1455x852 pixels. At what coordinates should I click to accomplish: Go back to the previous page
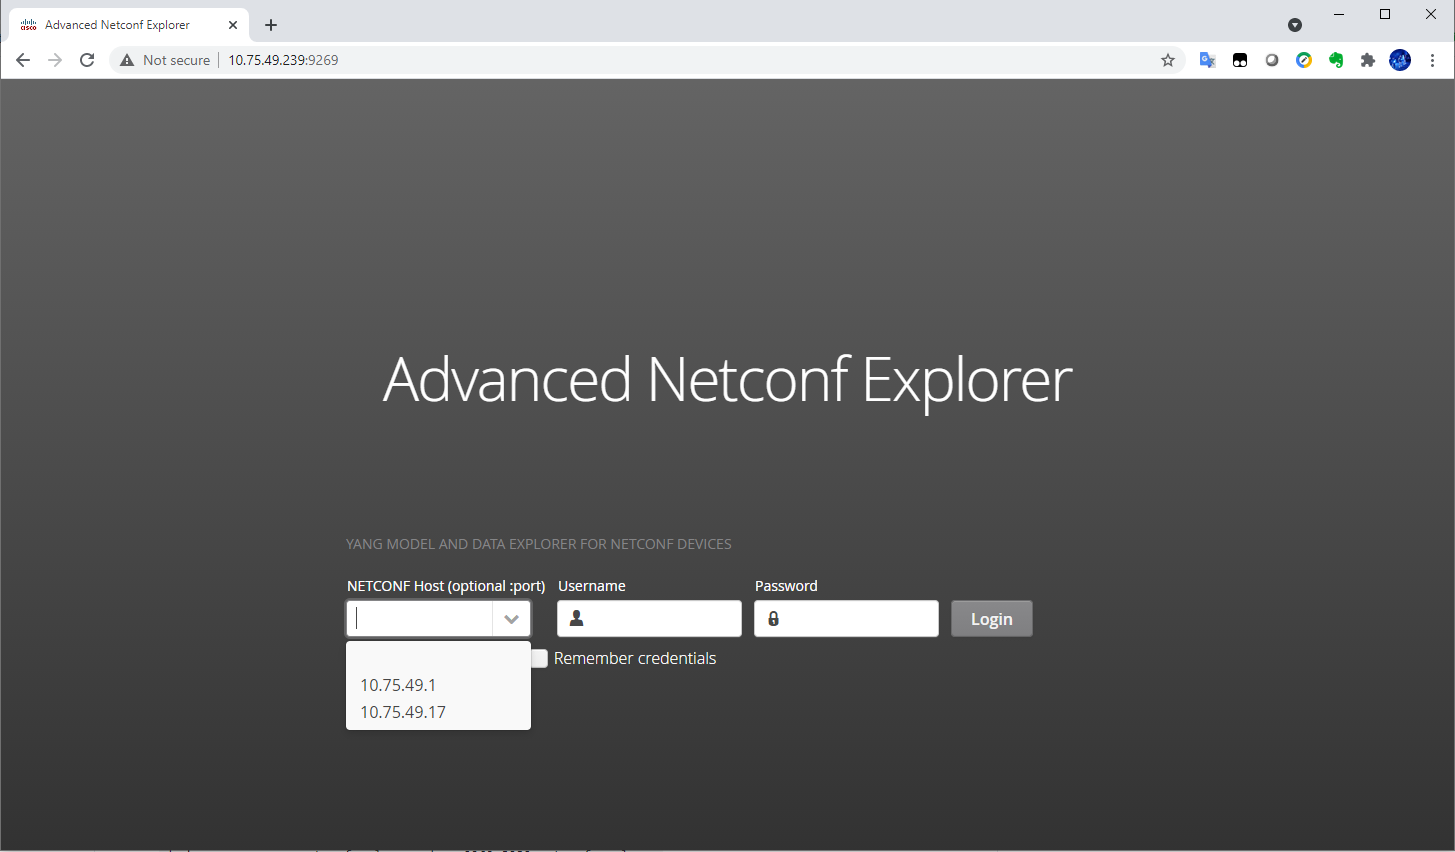(x=23, y=60)
